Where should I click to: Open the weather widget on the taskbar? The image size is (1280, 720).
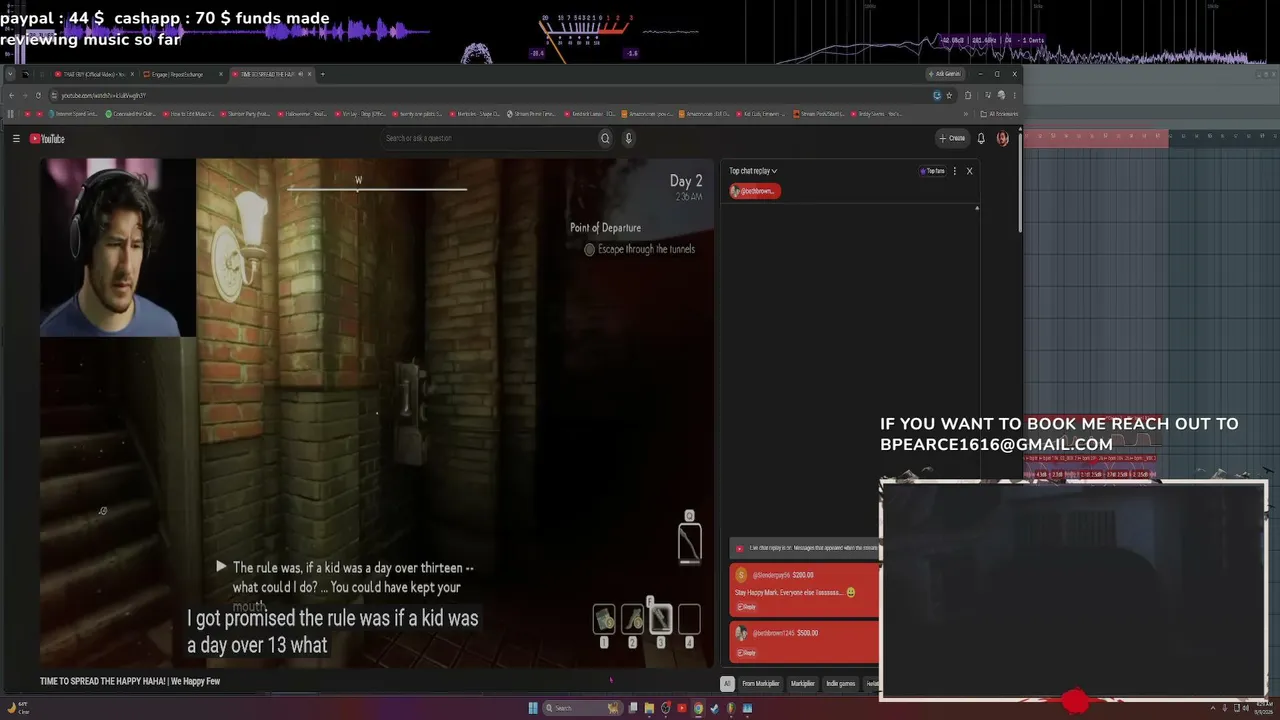coord(18,708)
